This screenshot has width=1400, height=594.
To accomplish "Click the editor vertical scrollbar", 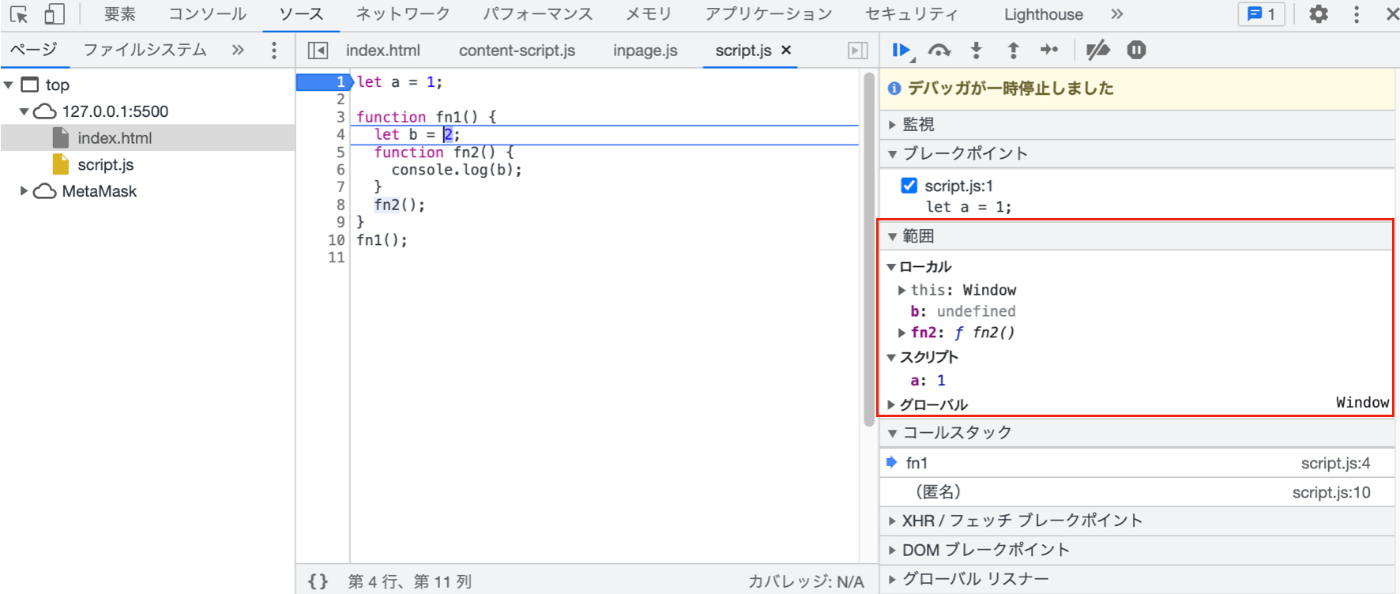I will (869, 250).
